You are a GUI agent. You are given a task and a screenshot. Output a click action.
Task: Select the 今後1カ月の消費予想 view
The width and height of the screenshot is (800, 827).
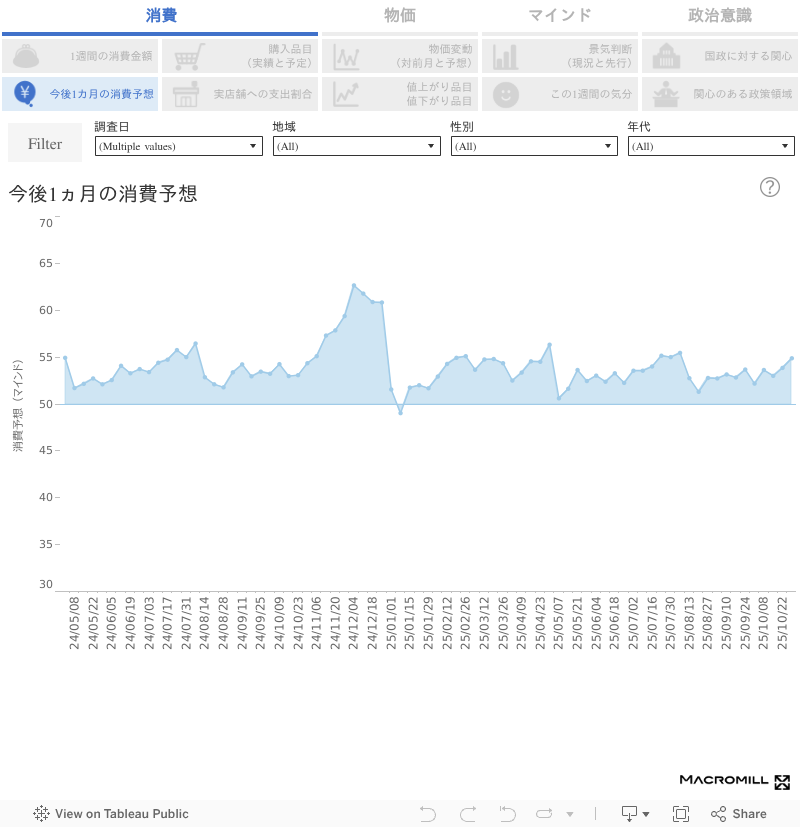point(80,94)
